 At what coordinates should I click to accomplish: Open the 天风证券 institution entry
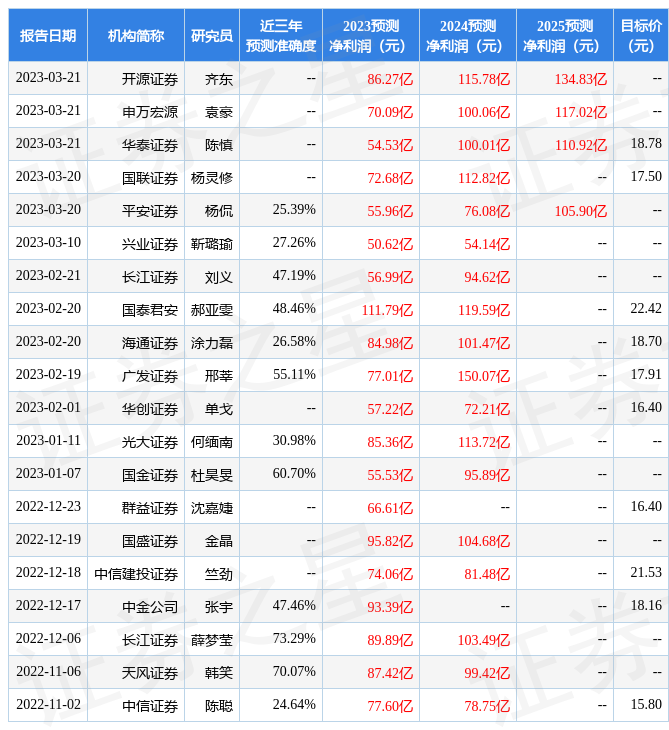pyautogui.click(x=150, y=671)
